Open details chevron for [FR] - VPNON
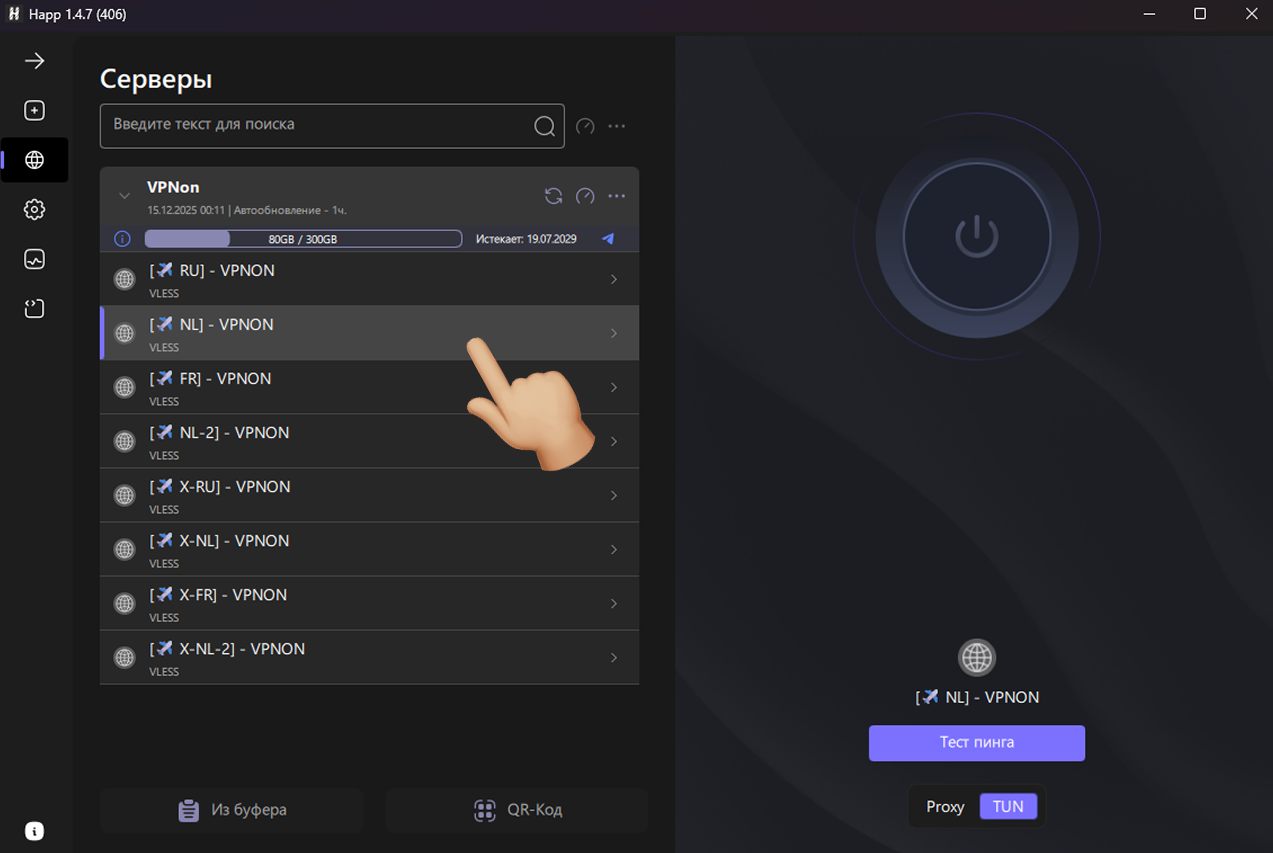The height and width of the screenshot is (853, 1273). pyautogui.click(x=614, y=387)
